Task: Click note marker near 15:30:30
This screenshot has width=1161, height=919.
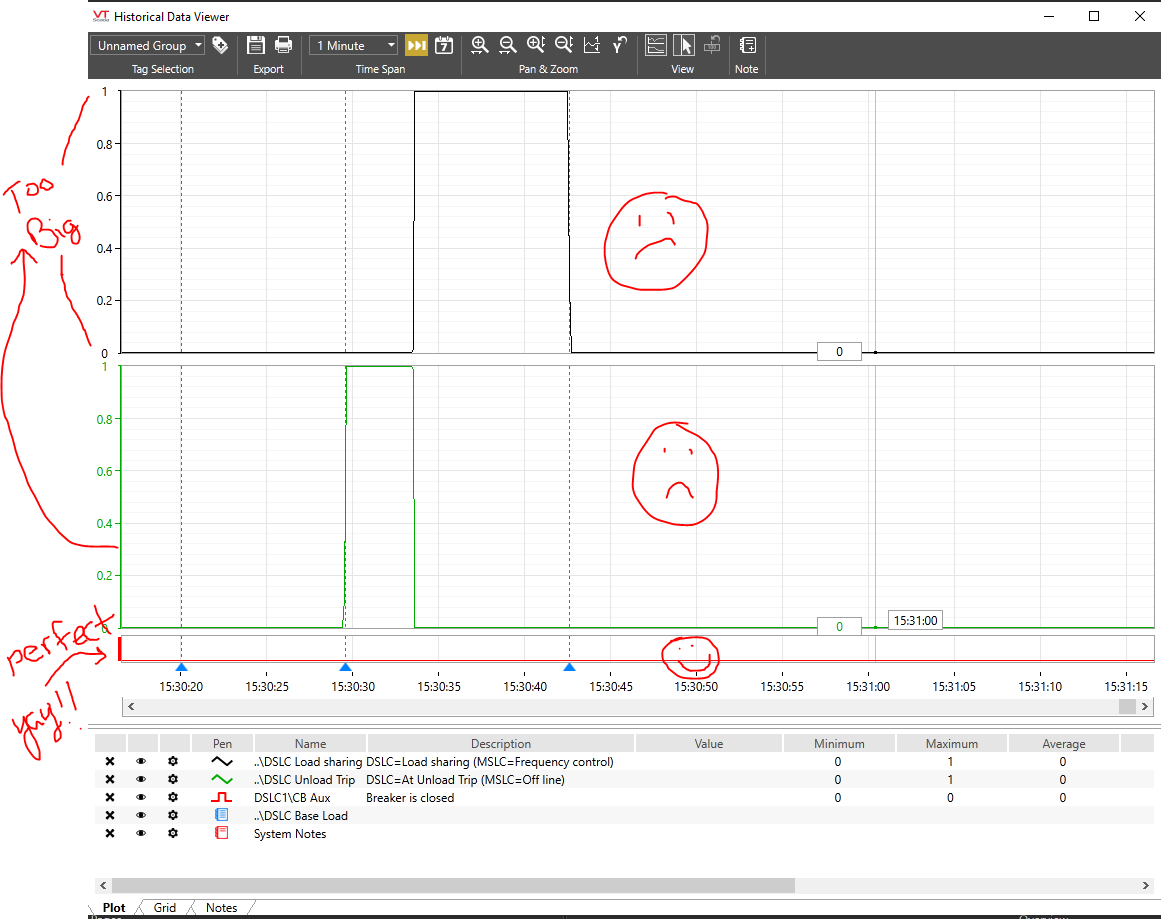Action: [345, 667]
